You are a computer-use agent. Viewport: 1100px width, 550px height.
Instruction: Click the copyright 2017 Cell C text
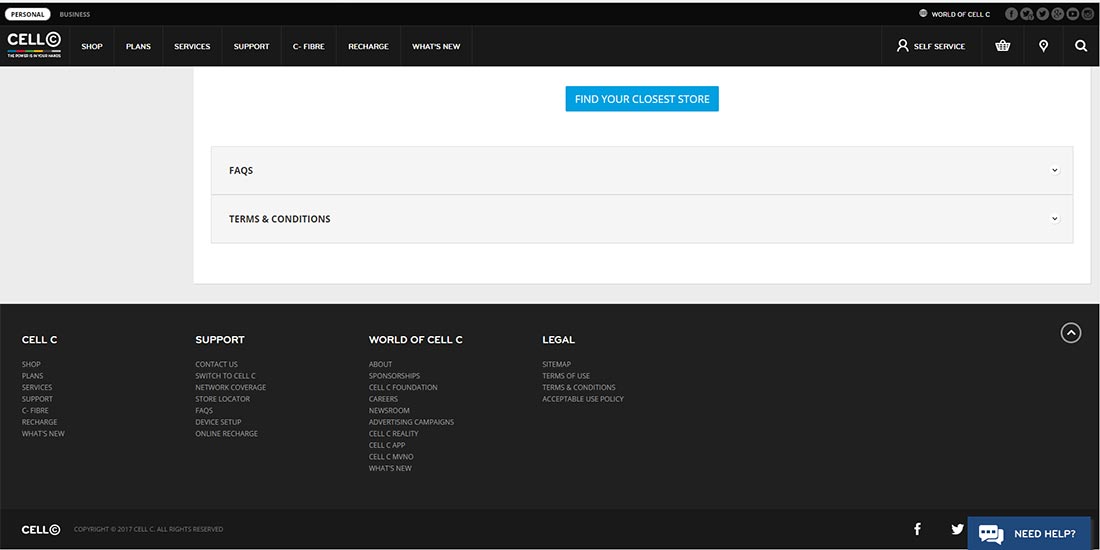149,530
